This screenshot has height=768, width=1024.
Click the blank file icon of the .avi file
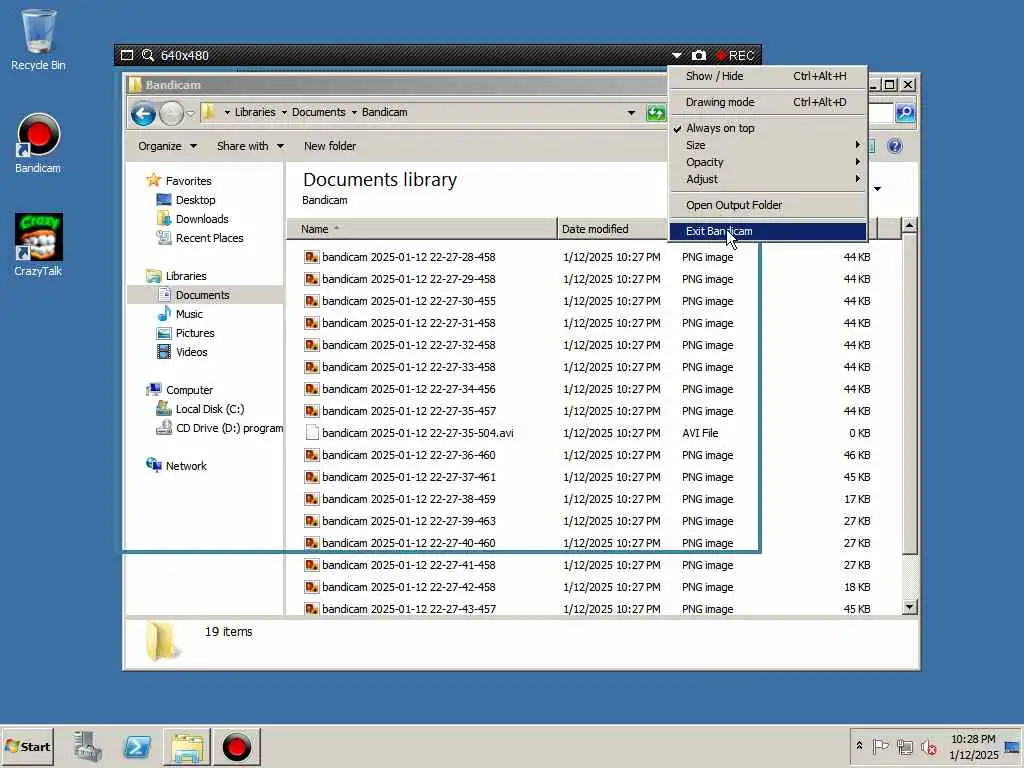click(312, 433)
